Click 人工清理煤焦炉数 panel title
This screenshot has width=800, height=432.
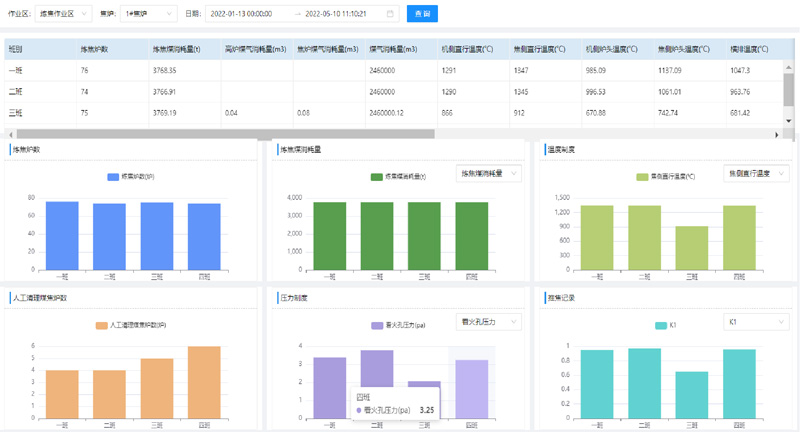tap(40, 298)
